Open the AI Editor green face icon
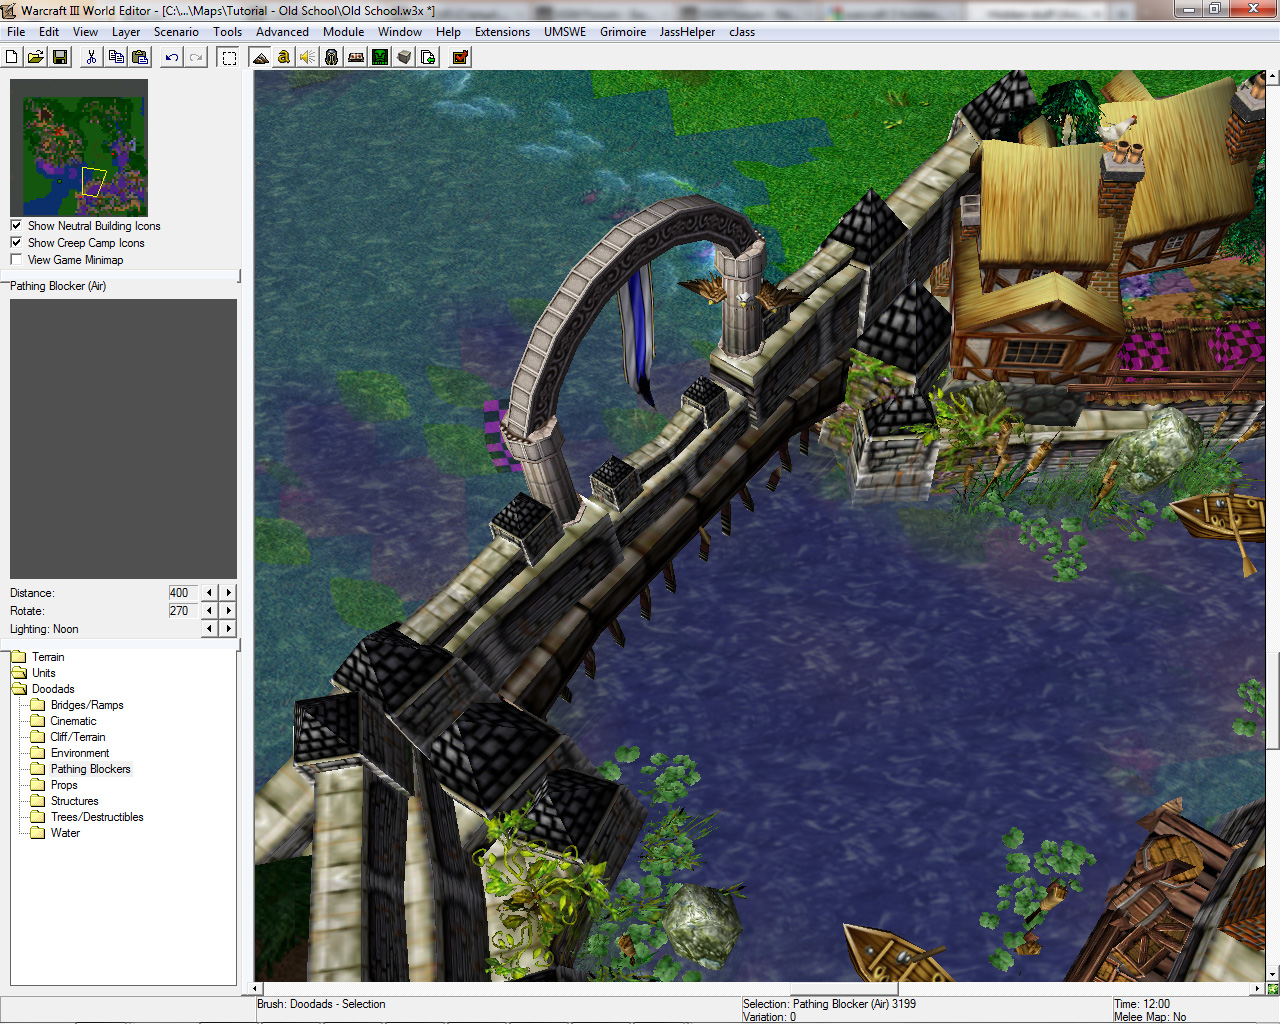 coord(380,57)
